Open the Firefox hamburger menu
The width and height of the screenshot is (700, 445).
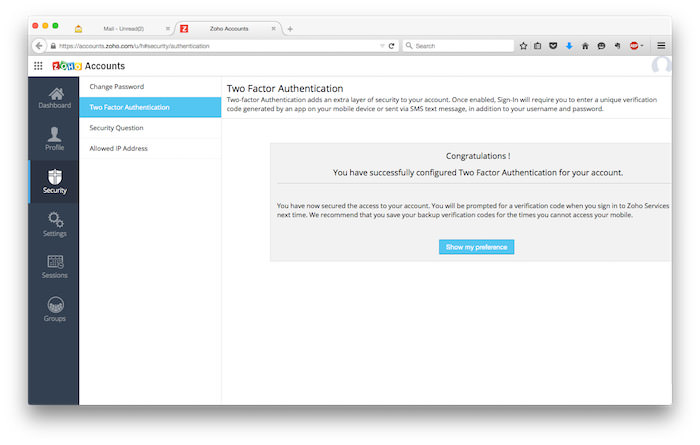click(661, 46)
